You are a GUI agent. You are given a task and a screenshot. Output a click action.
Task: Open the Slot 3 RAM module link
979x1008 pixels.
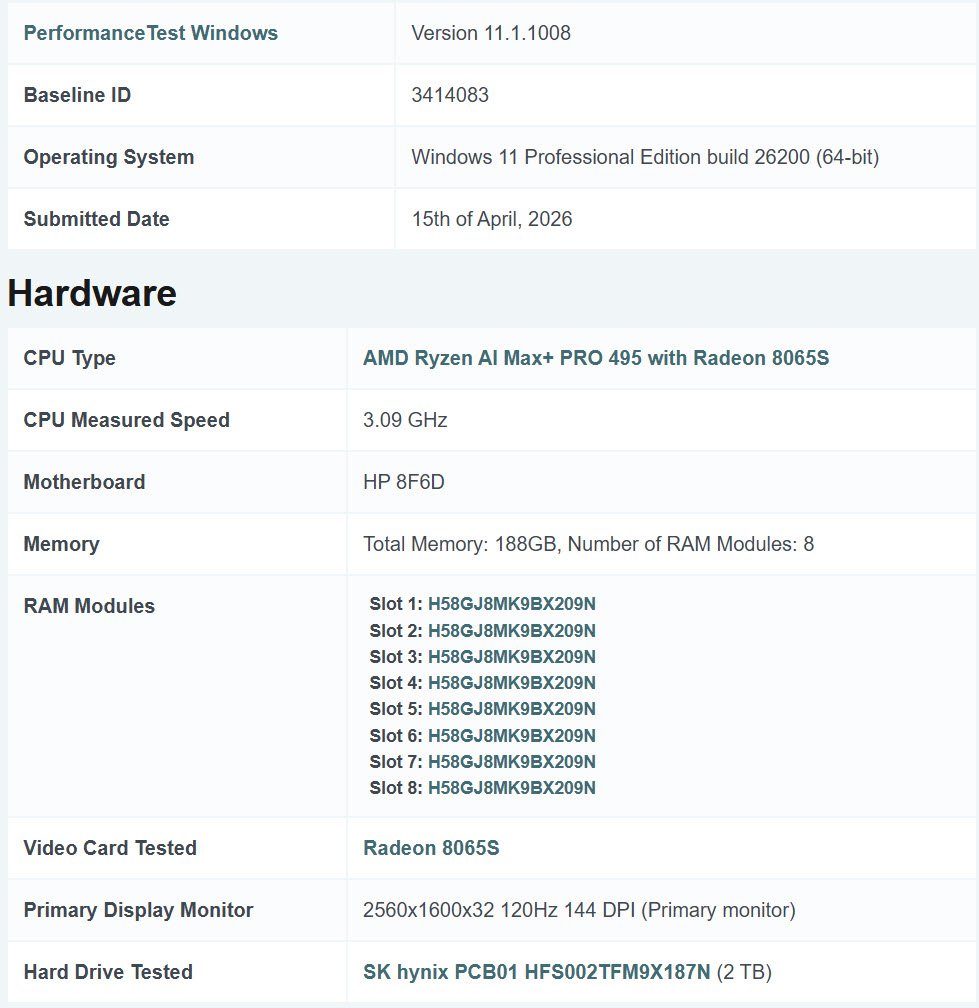click(512, 656)
